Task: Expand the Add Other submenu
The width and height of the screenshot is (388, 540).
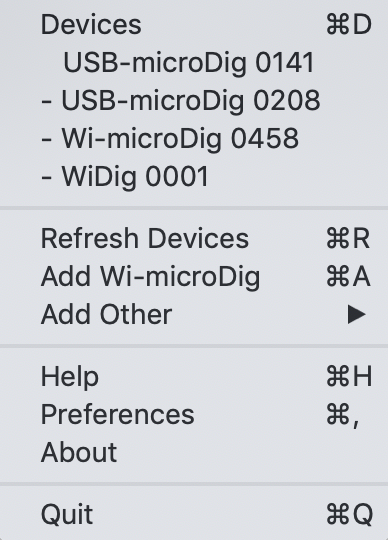Action: click(194, 314)
